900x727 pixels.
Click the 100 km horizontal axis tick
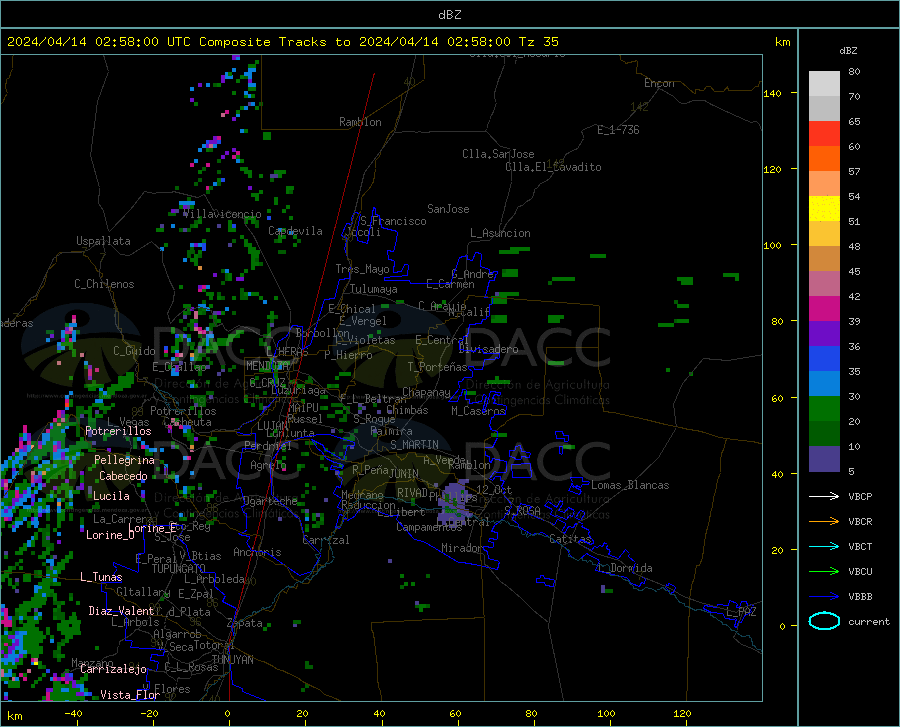(x=606, y=714)
